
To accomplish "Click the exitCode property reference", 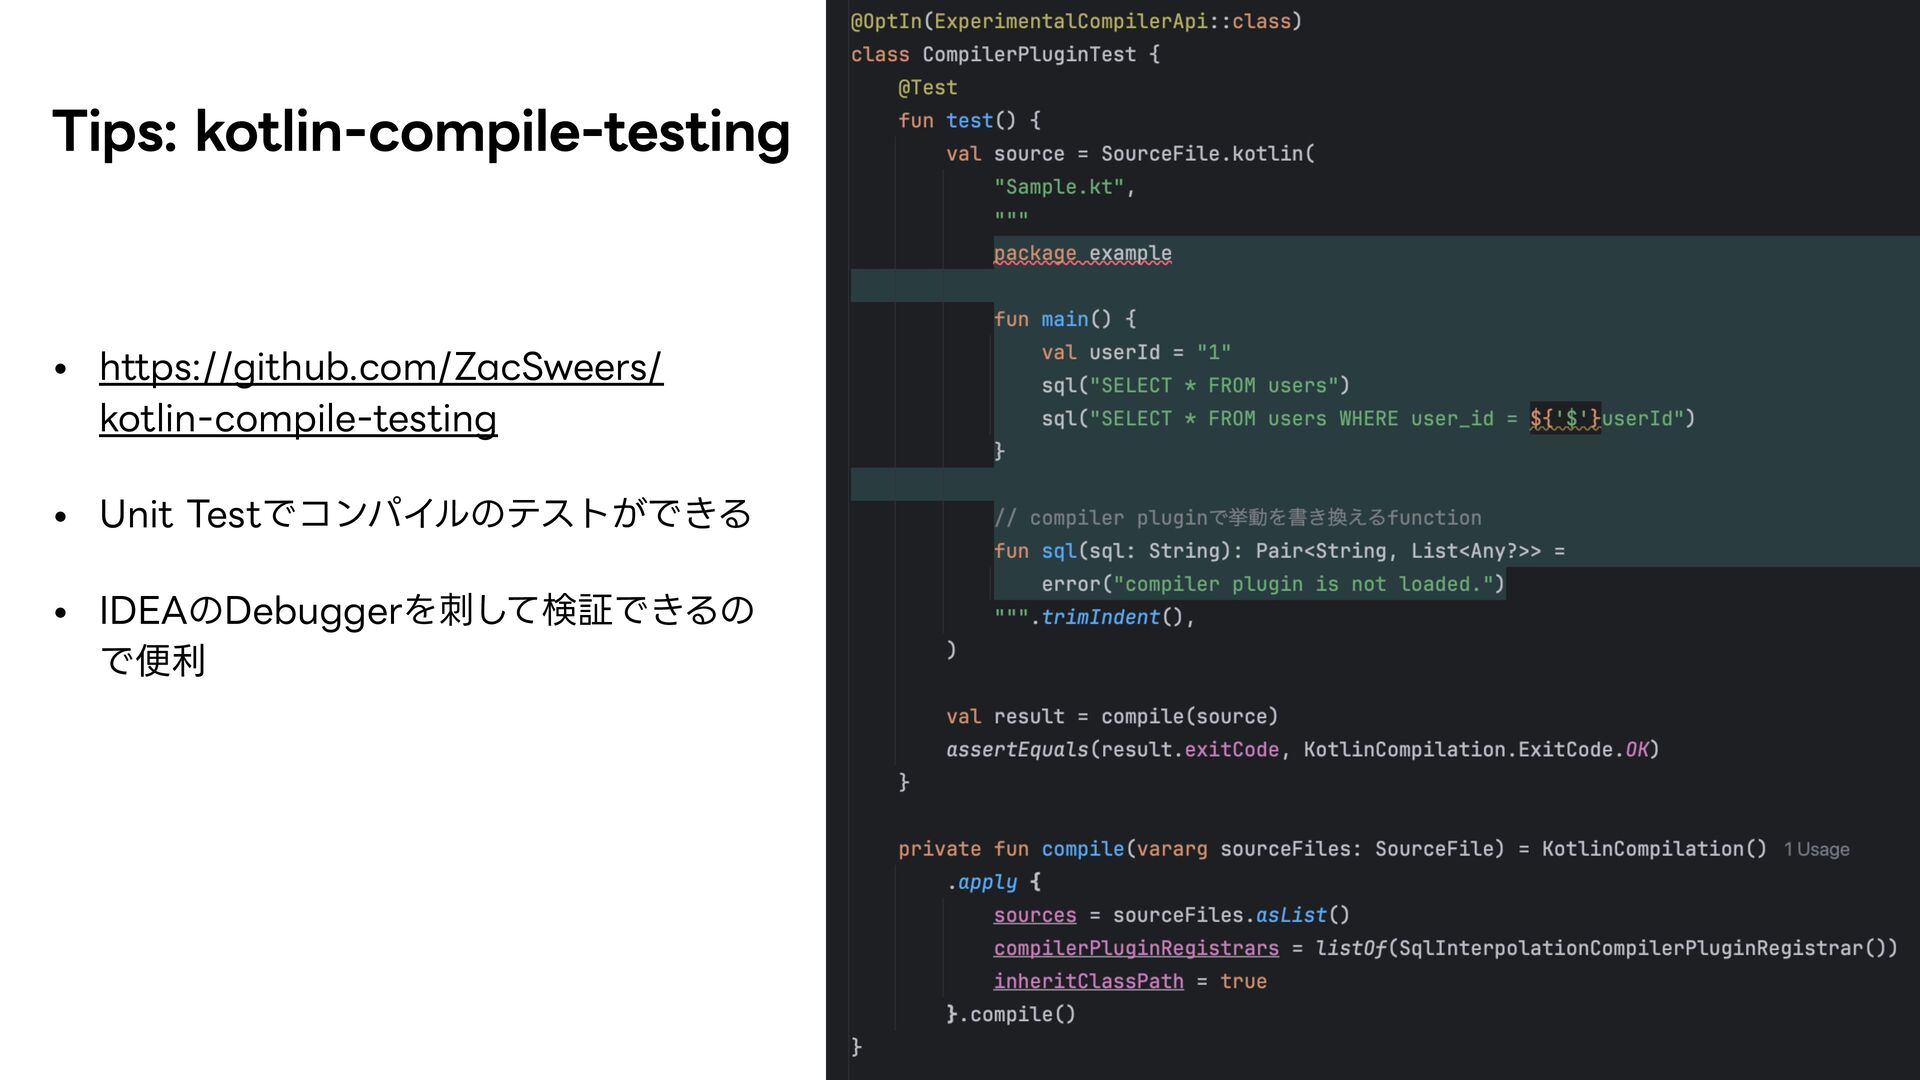I will 1231,750.
